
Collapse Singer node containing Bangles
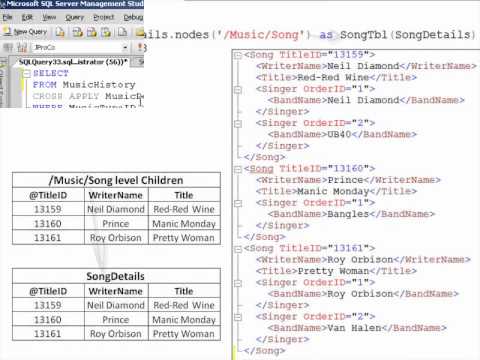pyautogui.click(x=238, y=203)
